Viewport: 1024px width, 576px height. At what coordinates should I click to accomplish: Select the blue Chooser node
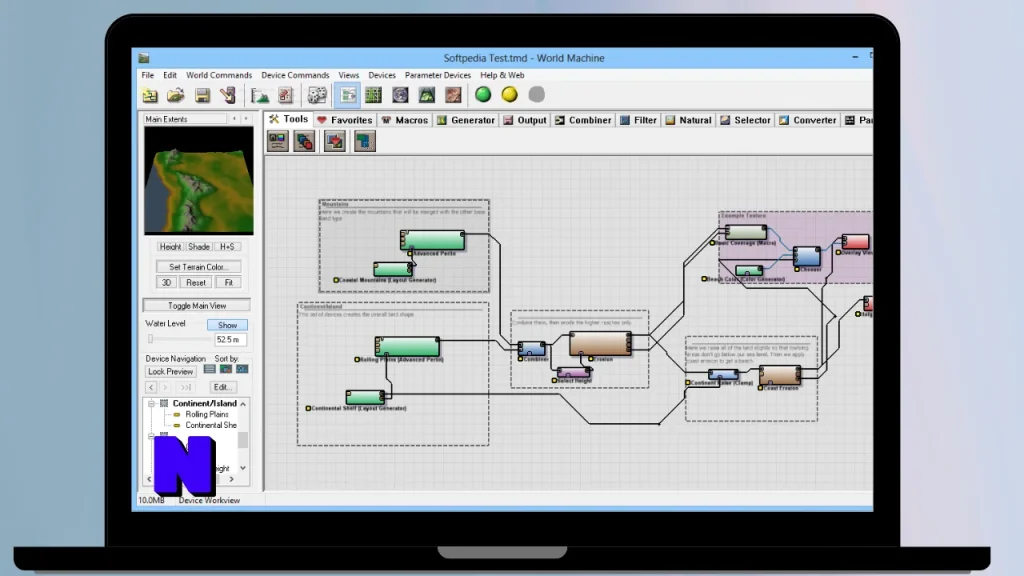(x=807, y=256)
